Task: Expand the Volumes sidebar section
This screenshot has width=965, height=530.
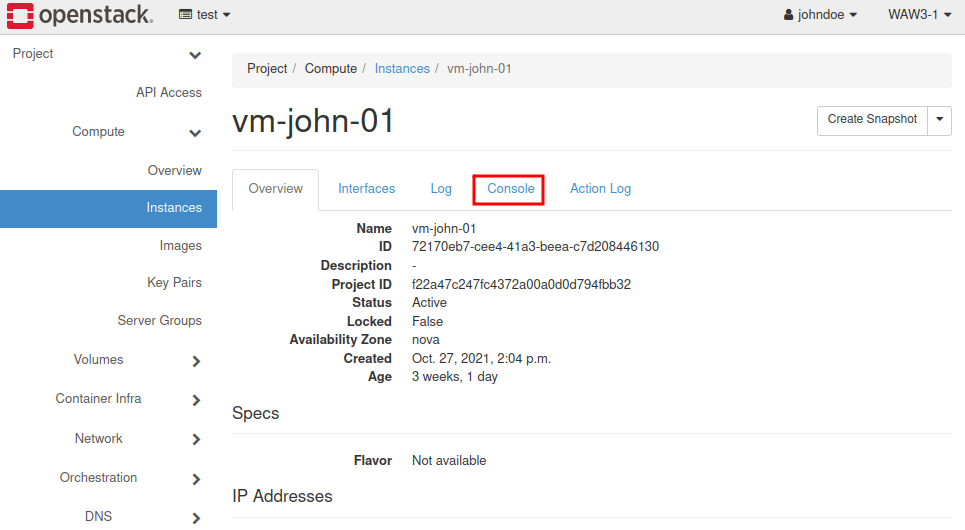Action: coord(195,361)
